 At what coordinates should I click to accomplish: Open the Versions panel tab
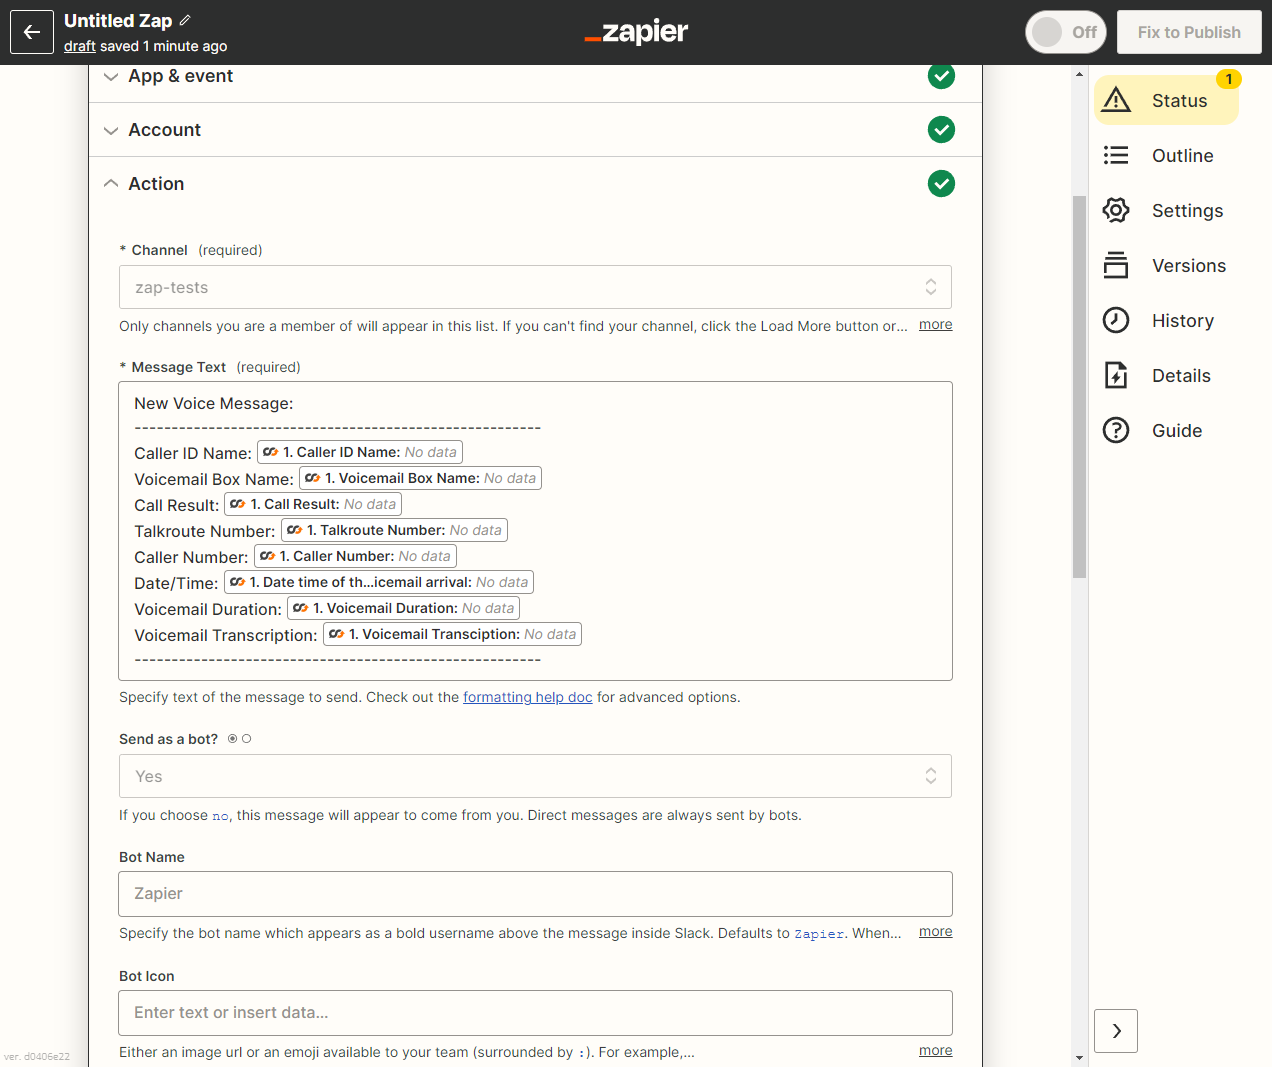1166,265
